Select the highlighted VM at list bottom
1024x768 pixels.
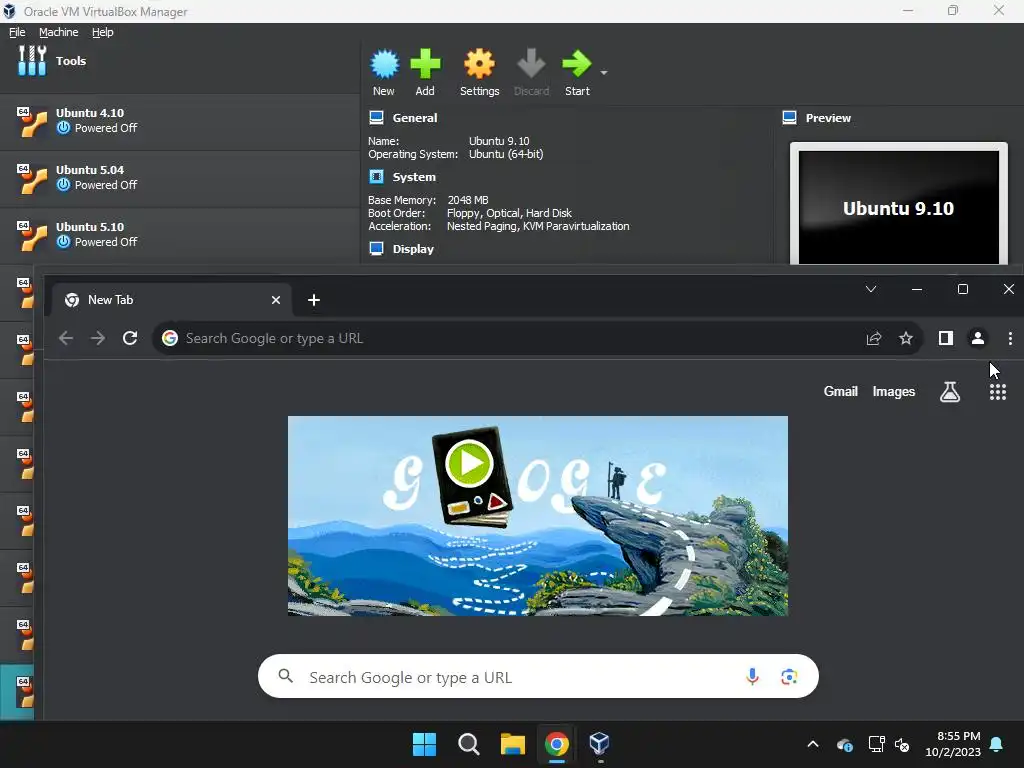pos(17,692)
